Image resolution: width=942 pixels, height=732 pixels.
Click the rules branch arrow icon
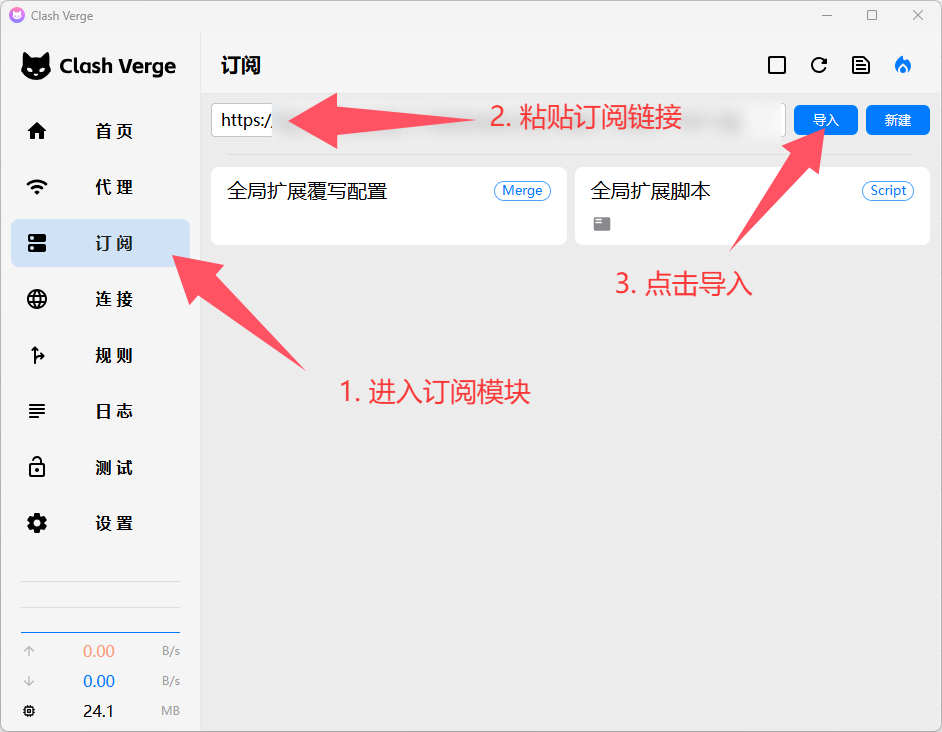point(37,355)
